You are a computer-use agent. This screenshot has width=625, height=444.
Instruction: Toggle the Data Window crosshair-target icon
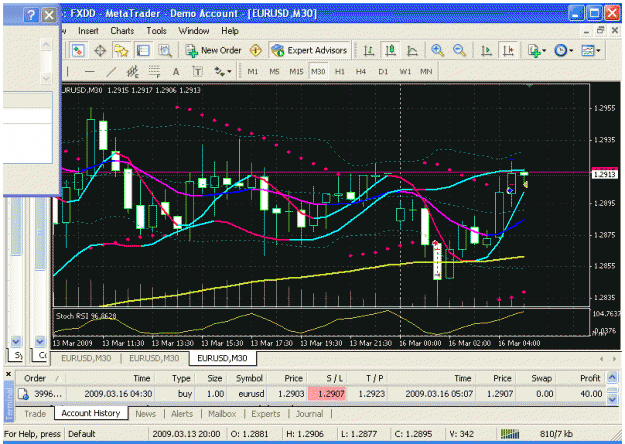tap(100, 51)
